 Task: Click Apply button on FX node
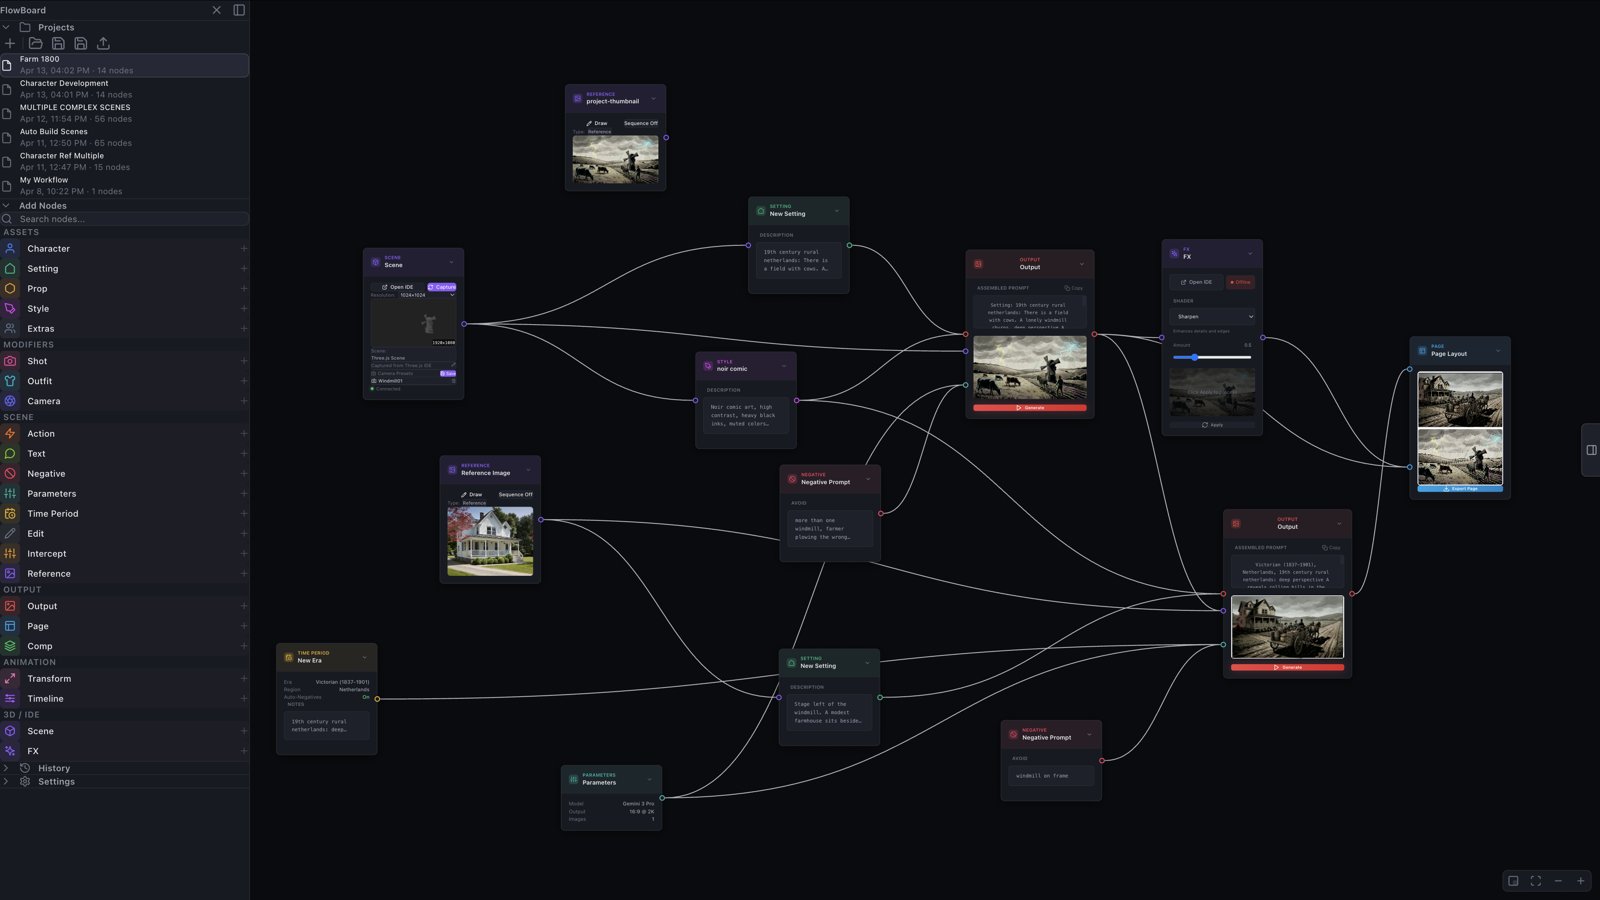click(x=1212, y=425)
